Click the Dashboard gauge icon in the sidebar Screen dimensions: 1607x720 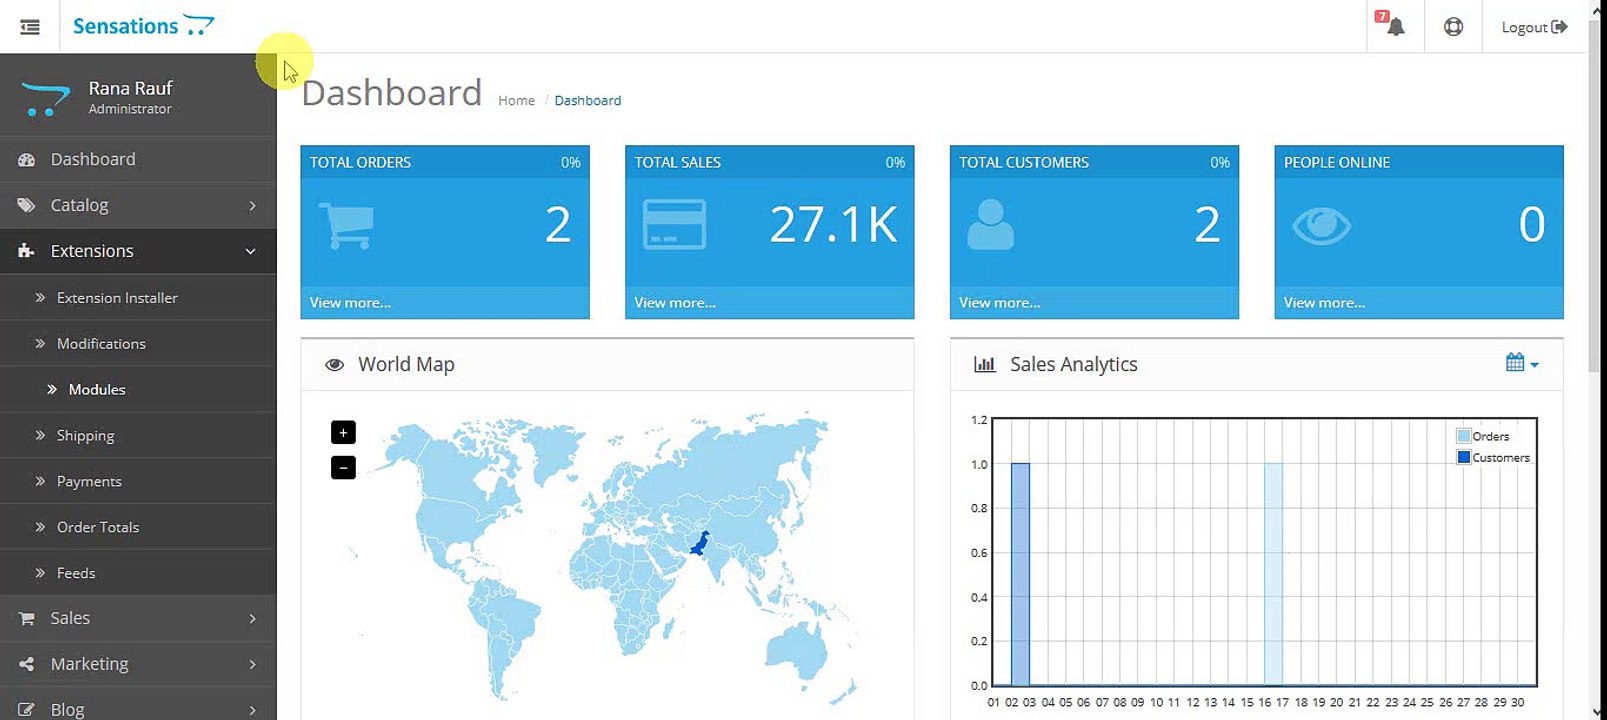(x=26, y=160)
